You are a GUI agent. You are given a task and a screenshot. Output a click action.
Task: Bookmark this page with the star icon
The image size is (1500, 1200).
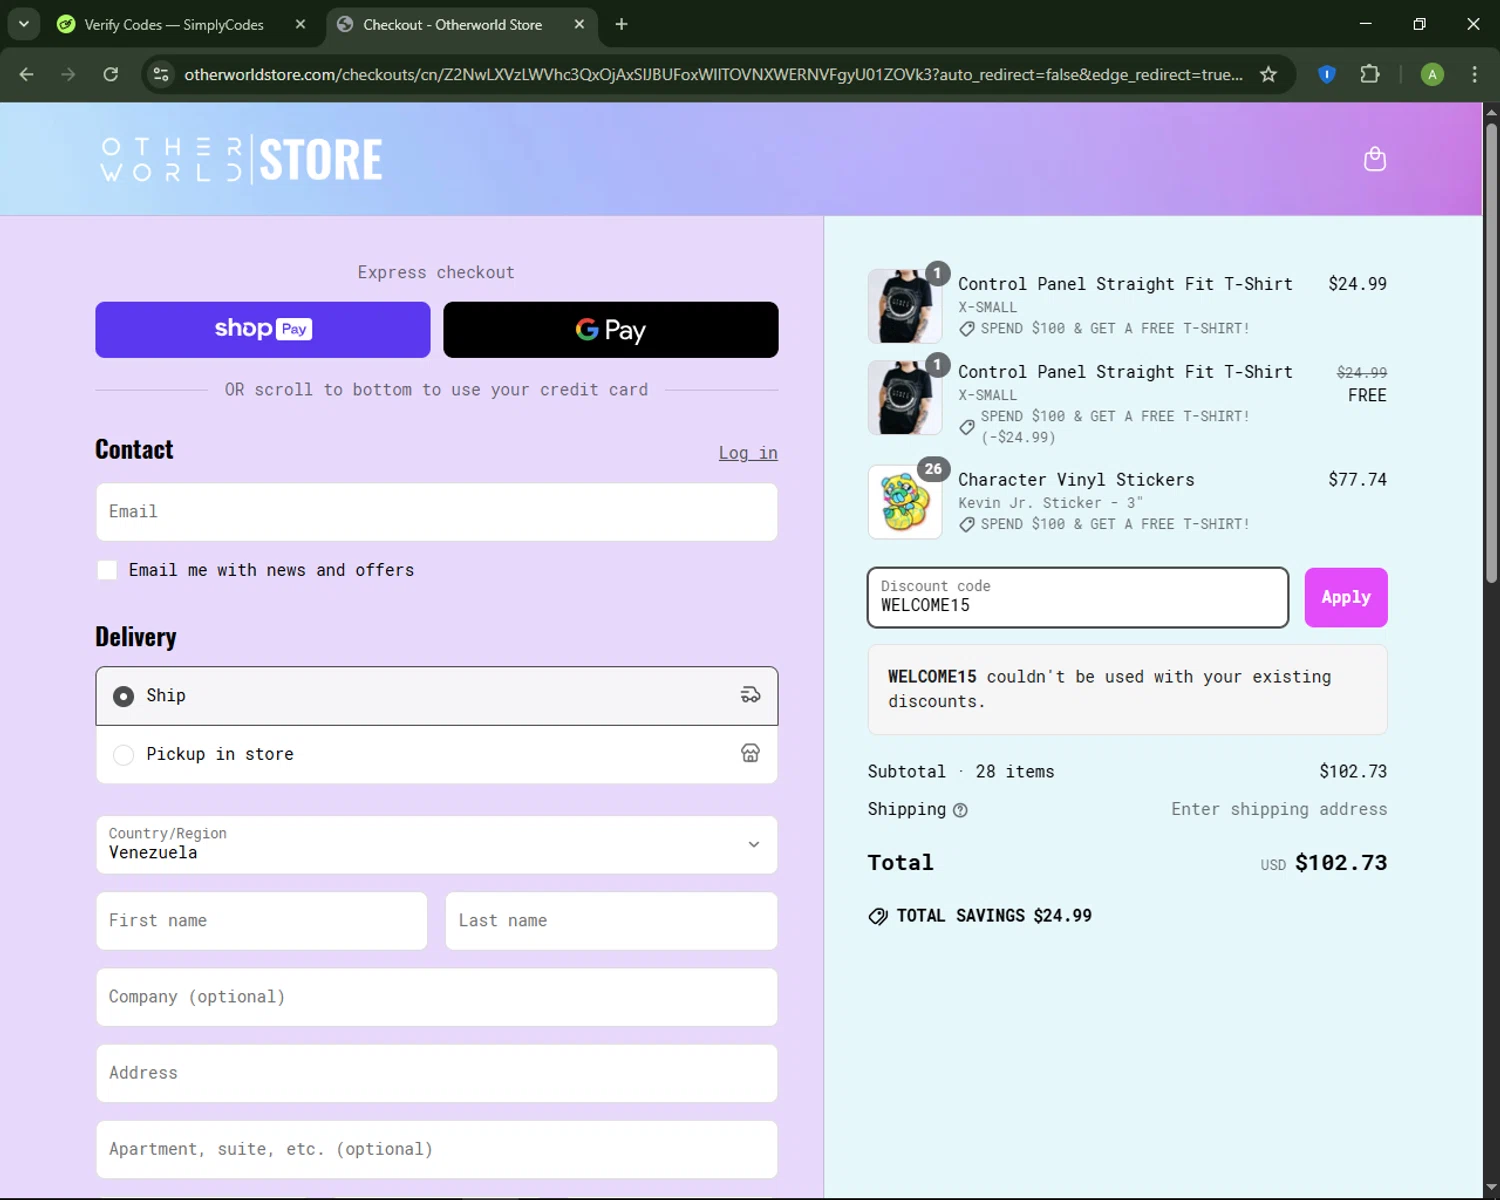pyautogui.click(x=1268, y=74)
